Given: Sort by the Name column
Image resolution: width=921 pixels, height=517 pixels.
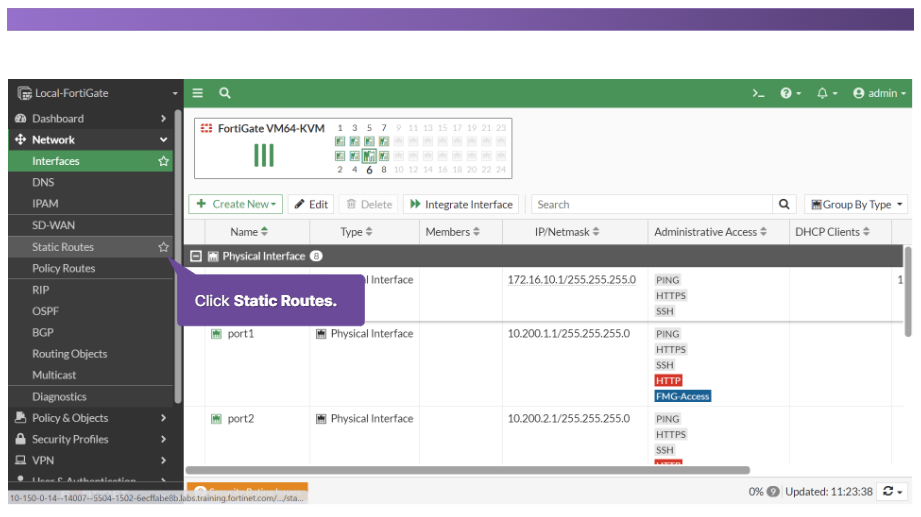Looking at the screenshot, I should click(250, 232).
